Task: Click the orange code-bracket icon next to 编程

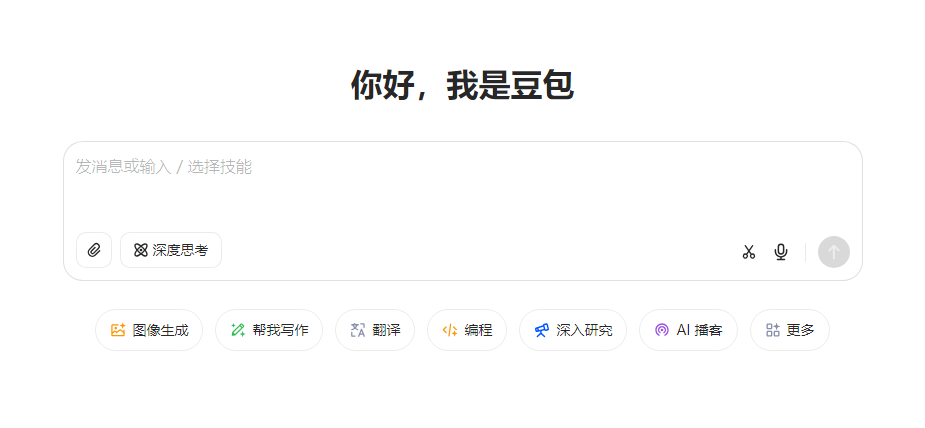Action: coord(450,330)
